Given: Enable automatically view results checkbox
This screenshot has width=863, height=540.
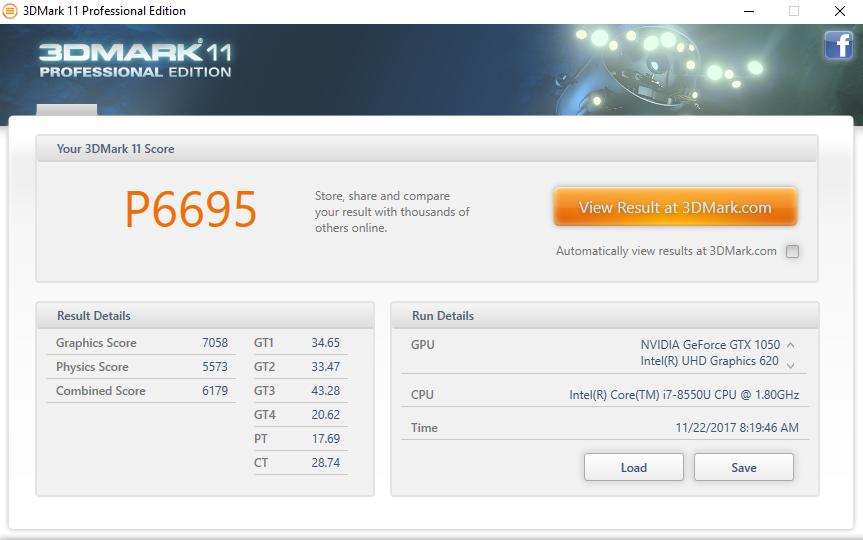Looking at the screenshot, I should [792, 252].
